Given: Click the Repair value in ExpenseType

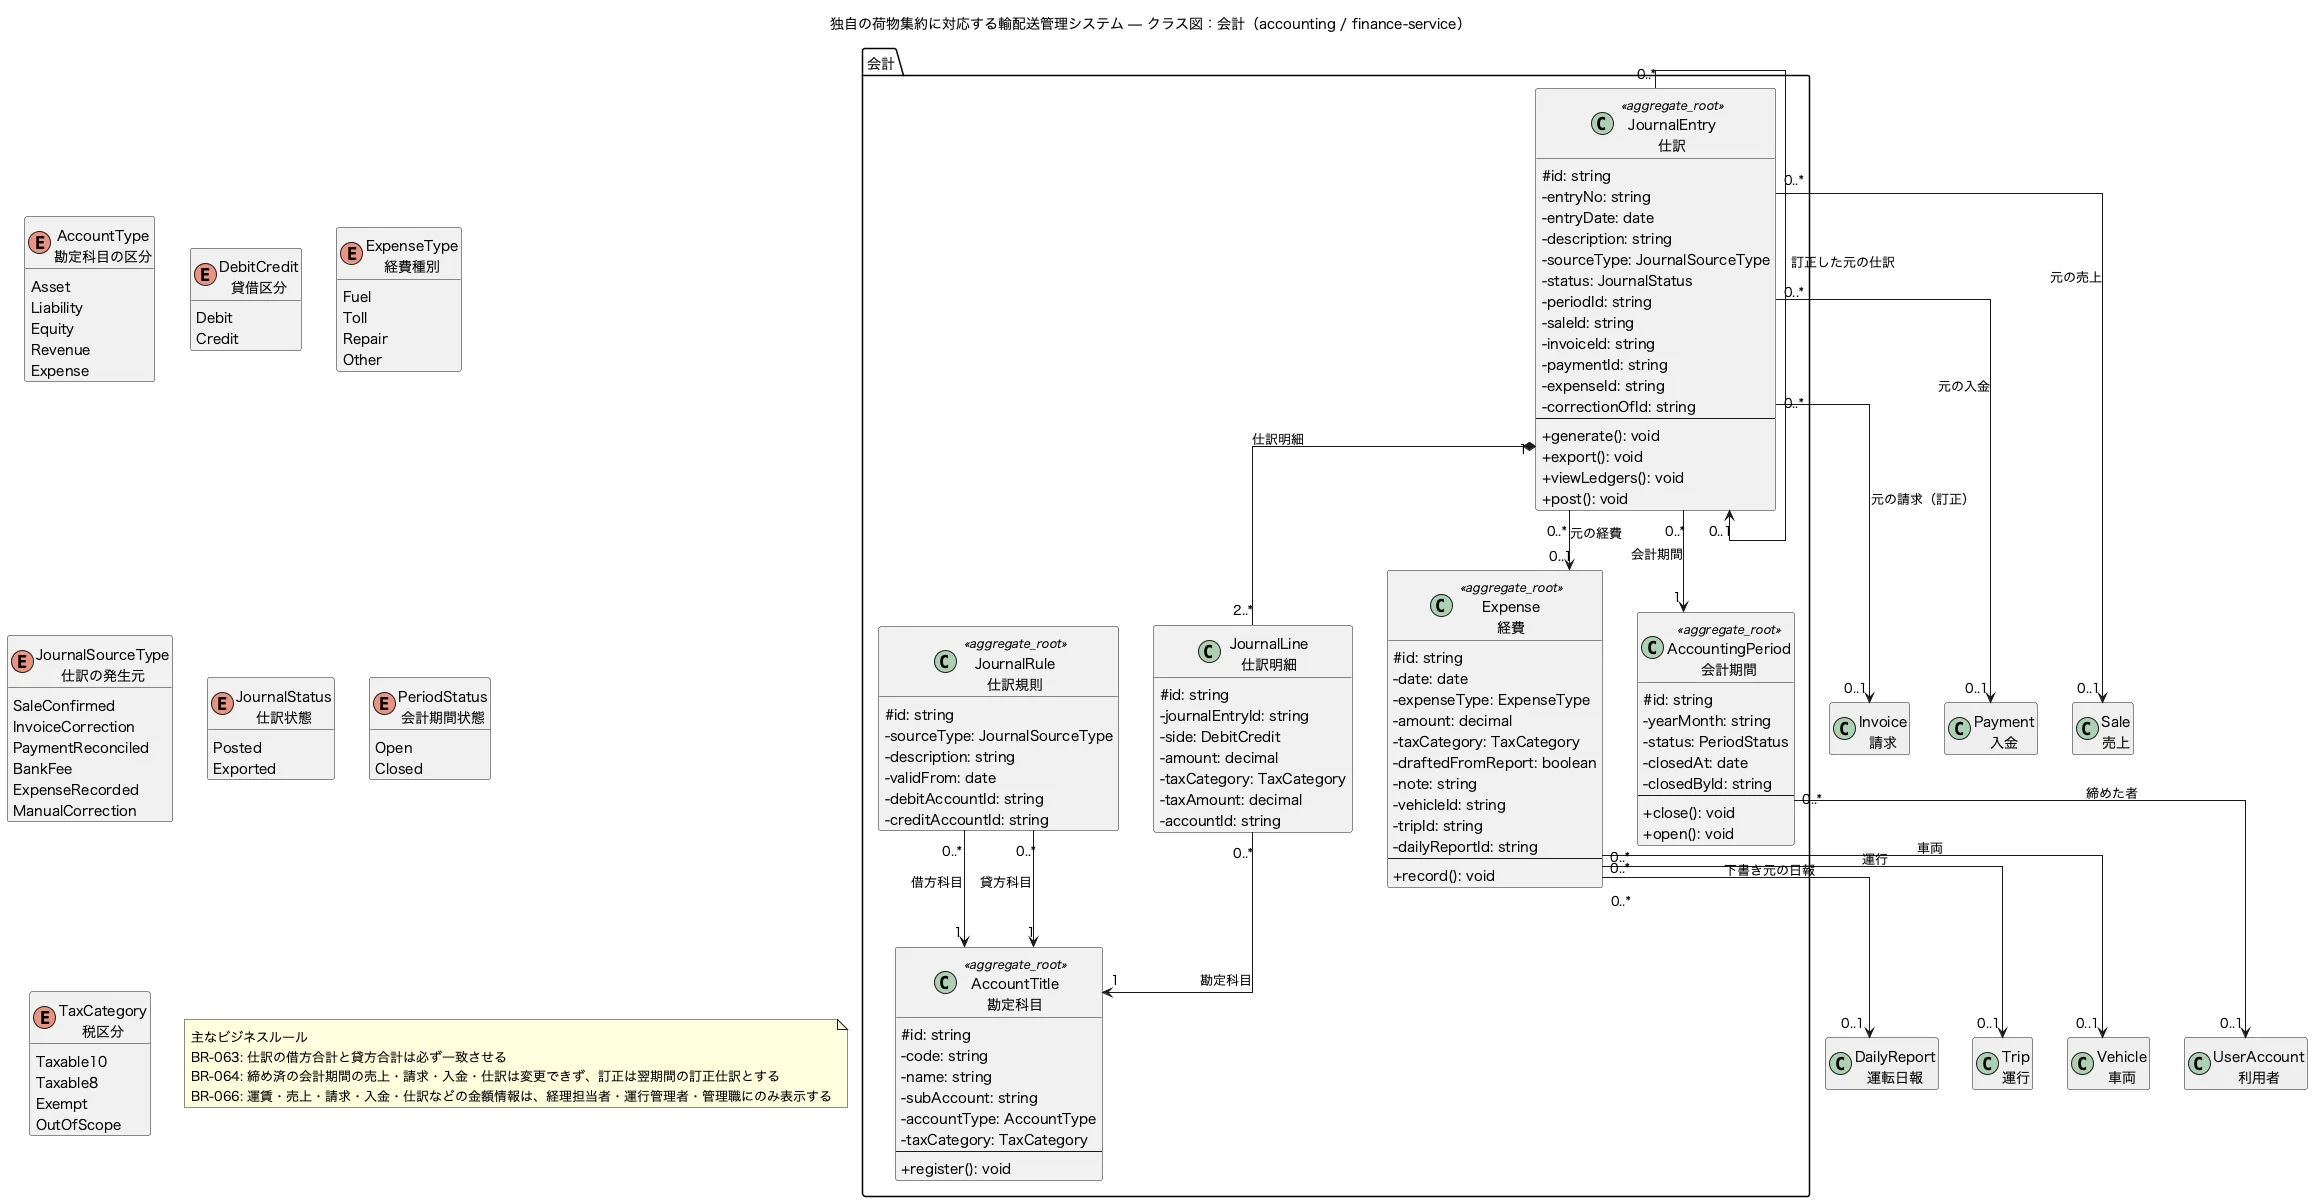Looking at the screenshot, I should pyautogui.click(x=365, y=339).
